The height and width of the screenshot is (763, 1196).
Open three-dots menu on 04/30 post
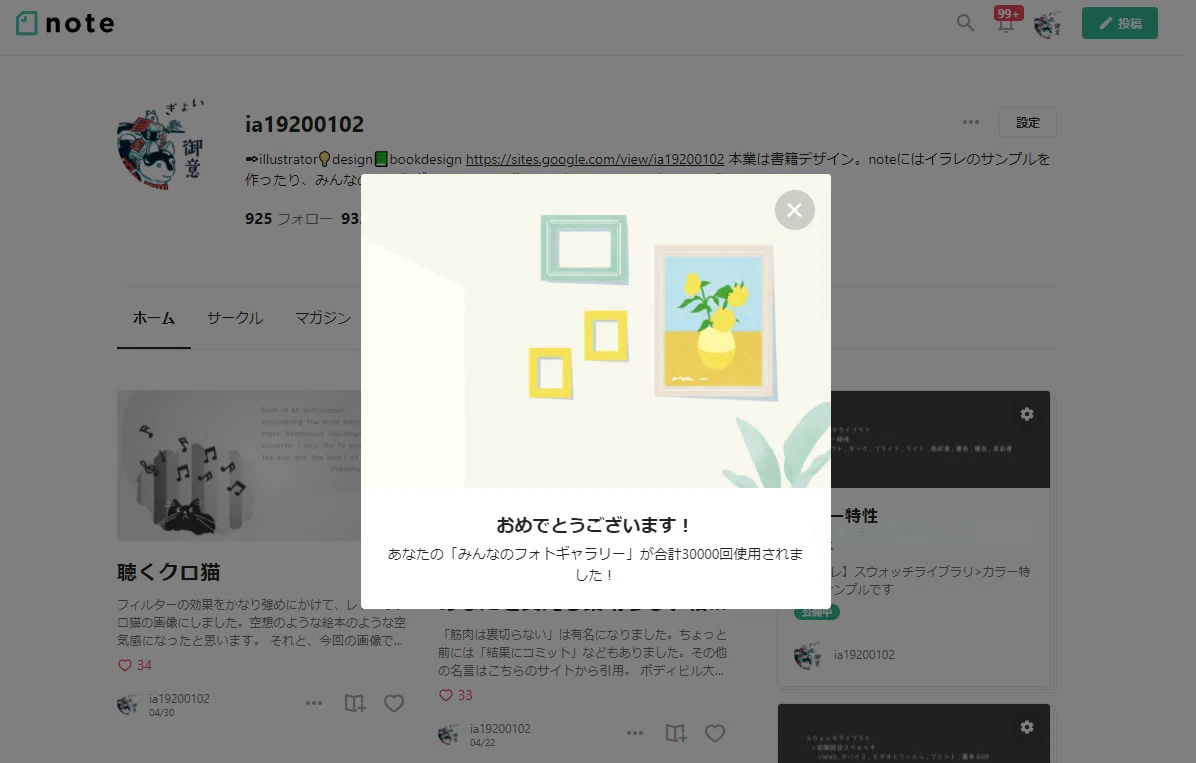point(313,703)
